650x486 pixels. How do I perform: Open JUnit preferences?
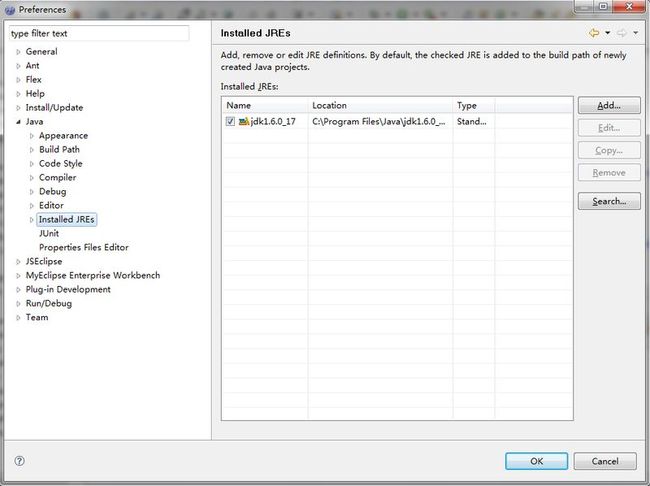point(49,233)
